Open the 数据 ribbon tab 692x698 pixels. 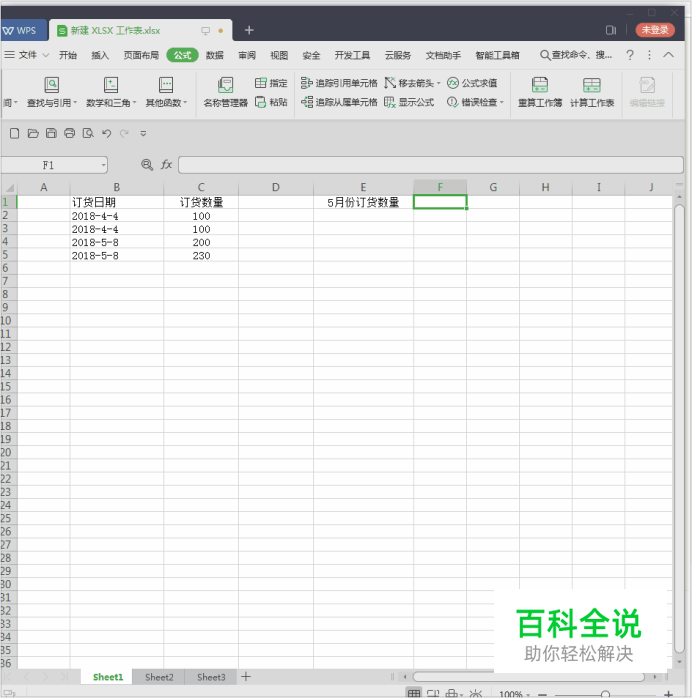(x=214, y=55)
